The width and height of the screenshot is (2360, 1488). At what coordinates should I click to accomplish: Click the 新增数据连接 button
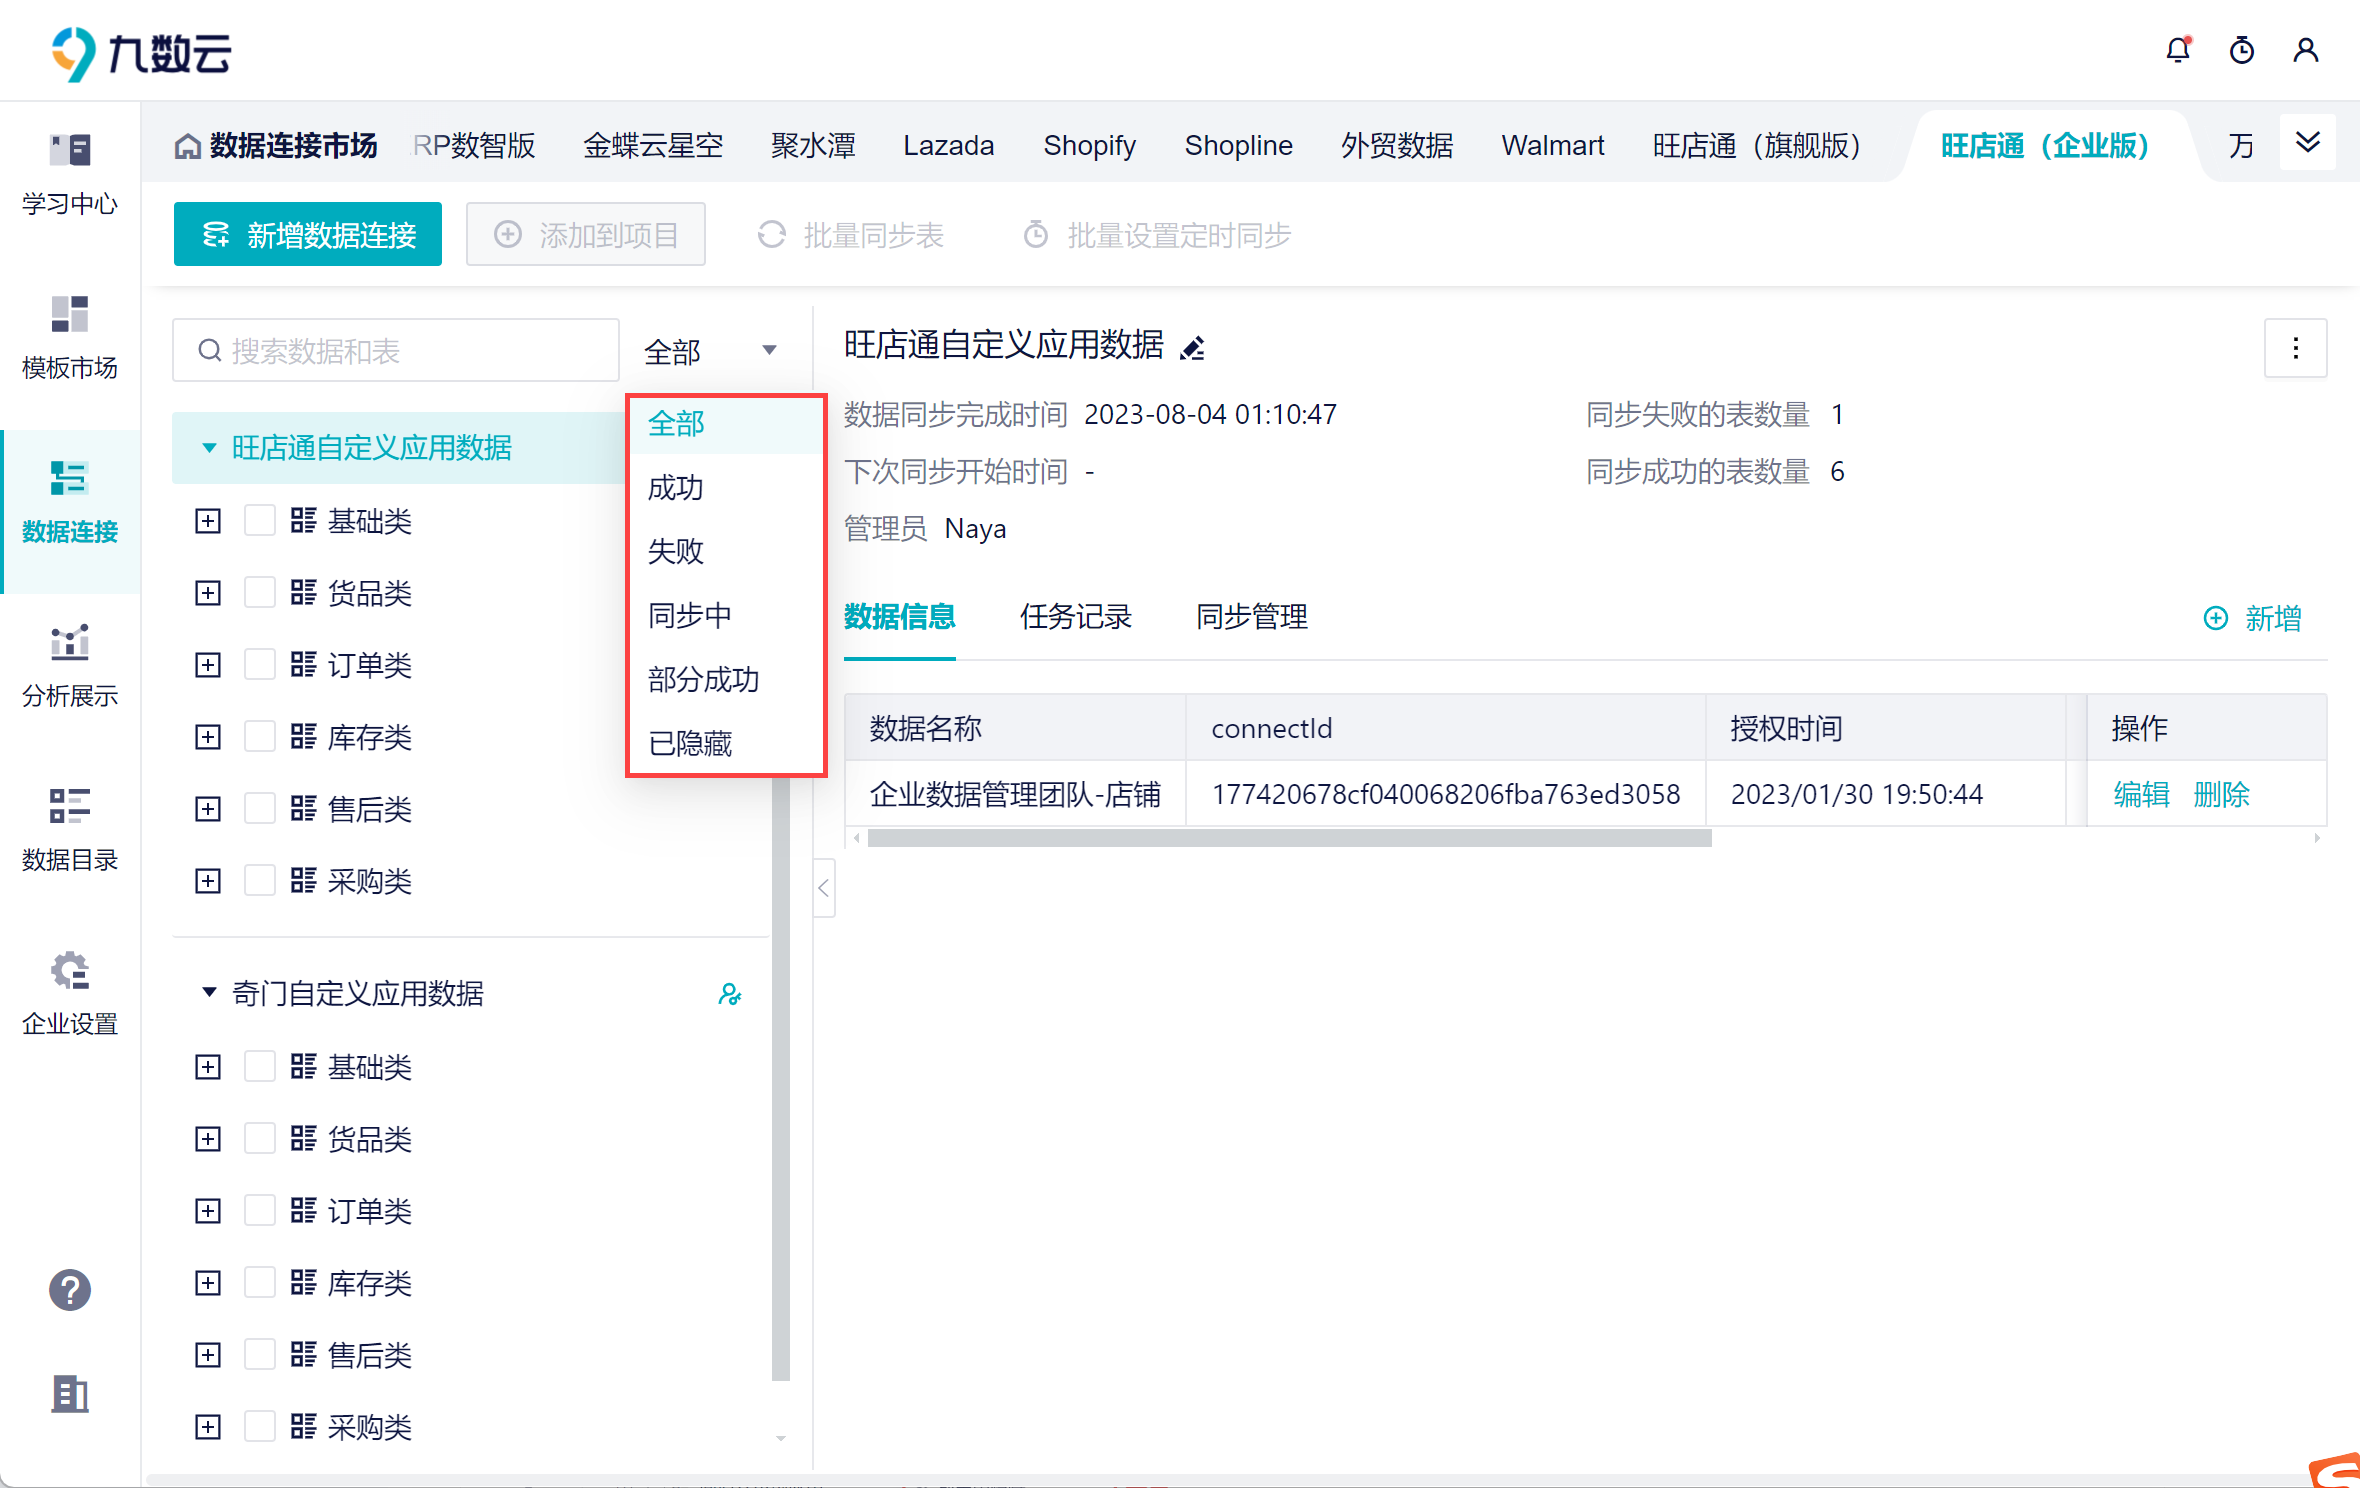coord(308,235)
